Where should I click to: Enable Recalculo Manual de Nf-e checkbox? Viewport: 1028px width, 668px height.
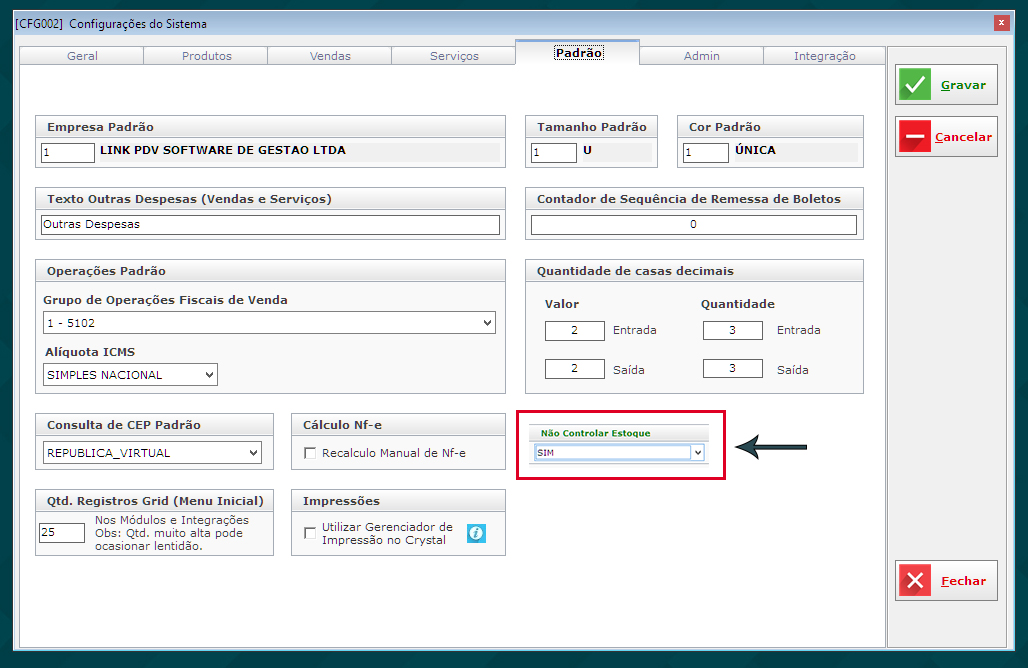tap(310, 453)
